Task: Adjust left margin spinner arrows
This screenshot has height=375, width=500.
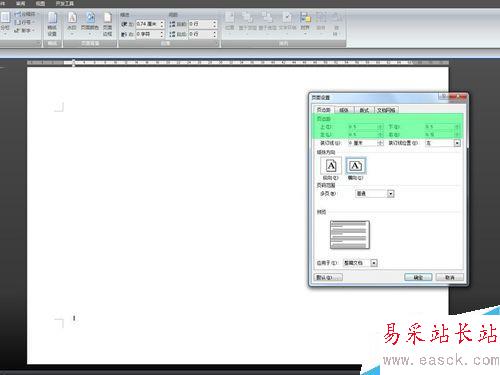Action: click(380, 135)
